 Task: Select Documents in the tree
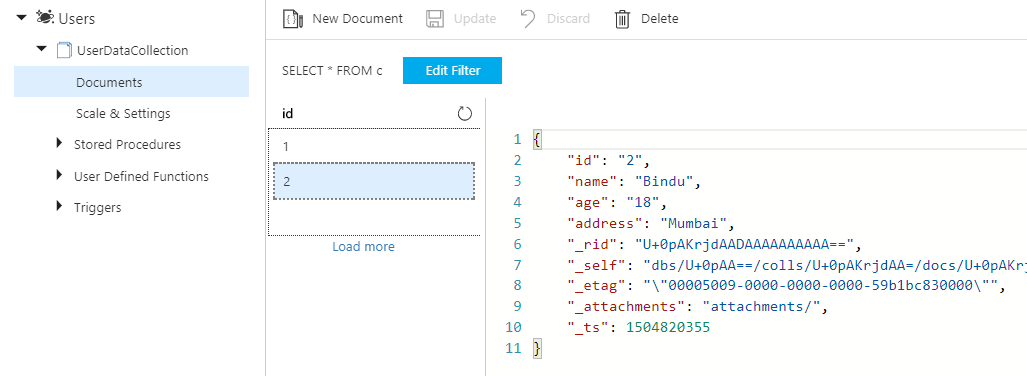(131, 82)
